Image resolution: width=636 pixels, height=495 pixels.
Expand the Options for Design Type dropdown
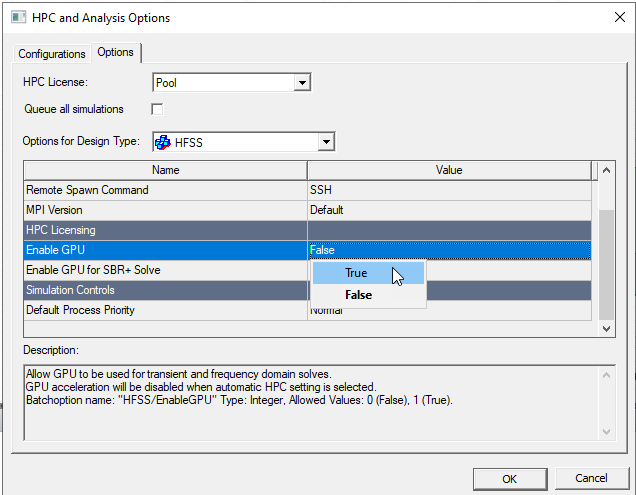[x=325, y=142]
